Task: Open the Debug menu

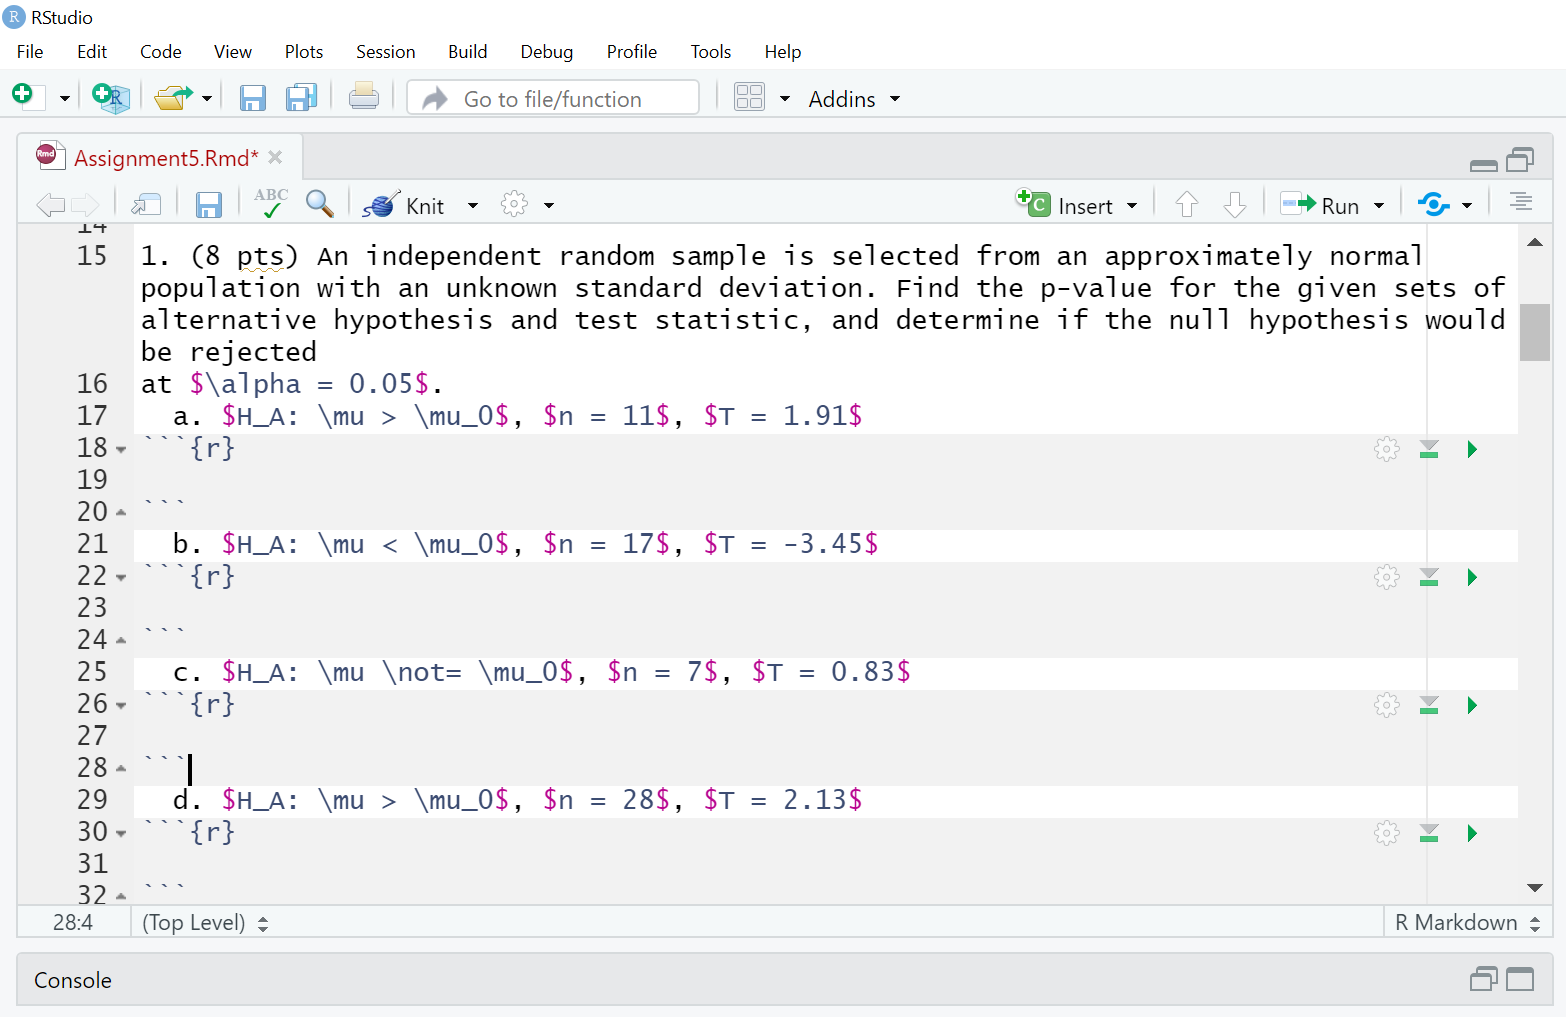Action: click(547, 52)
